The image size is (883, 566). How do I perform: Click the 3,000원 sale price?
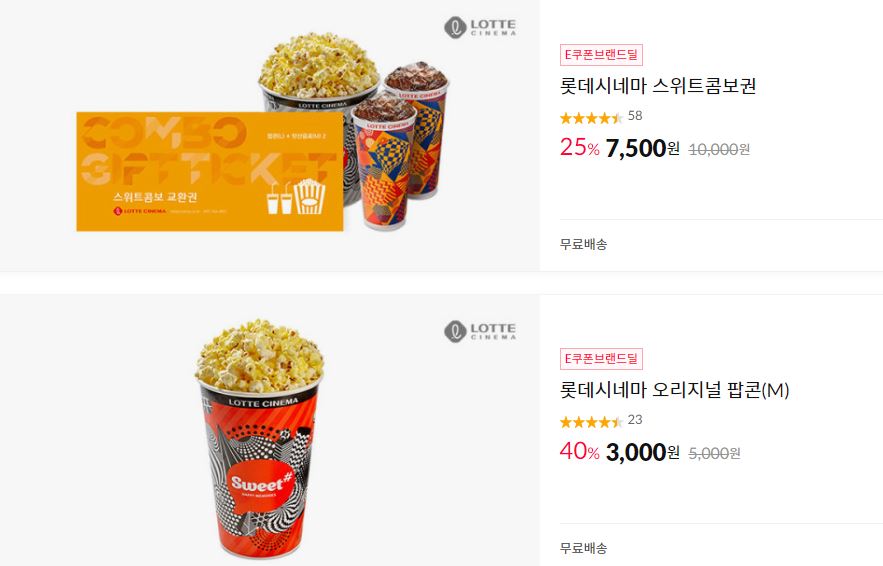point(643,452)
